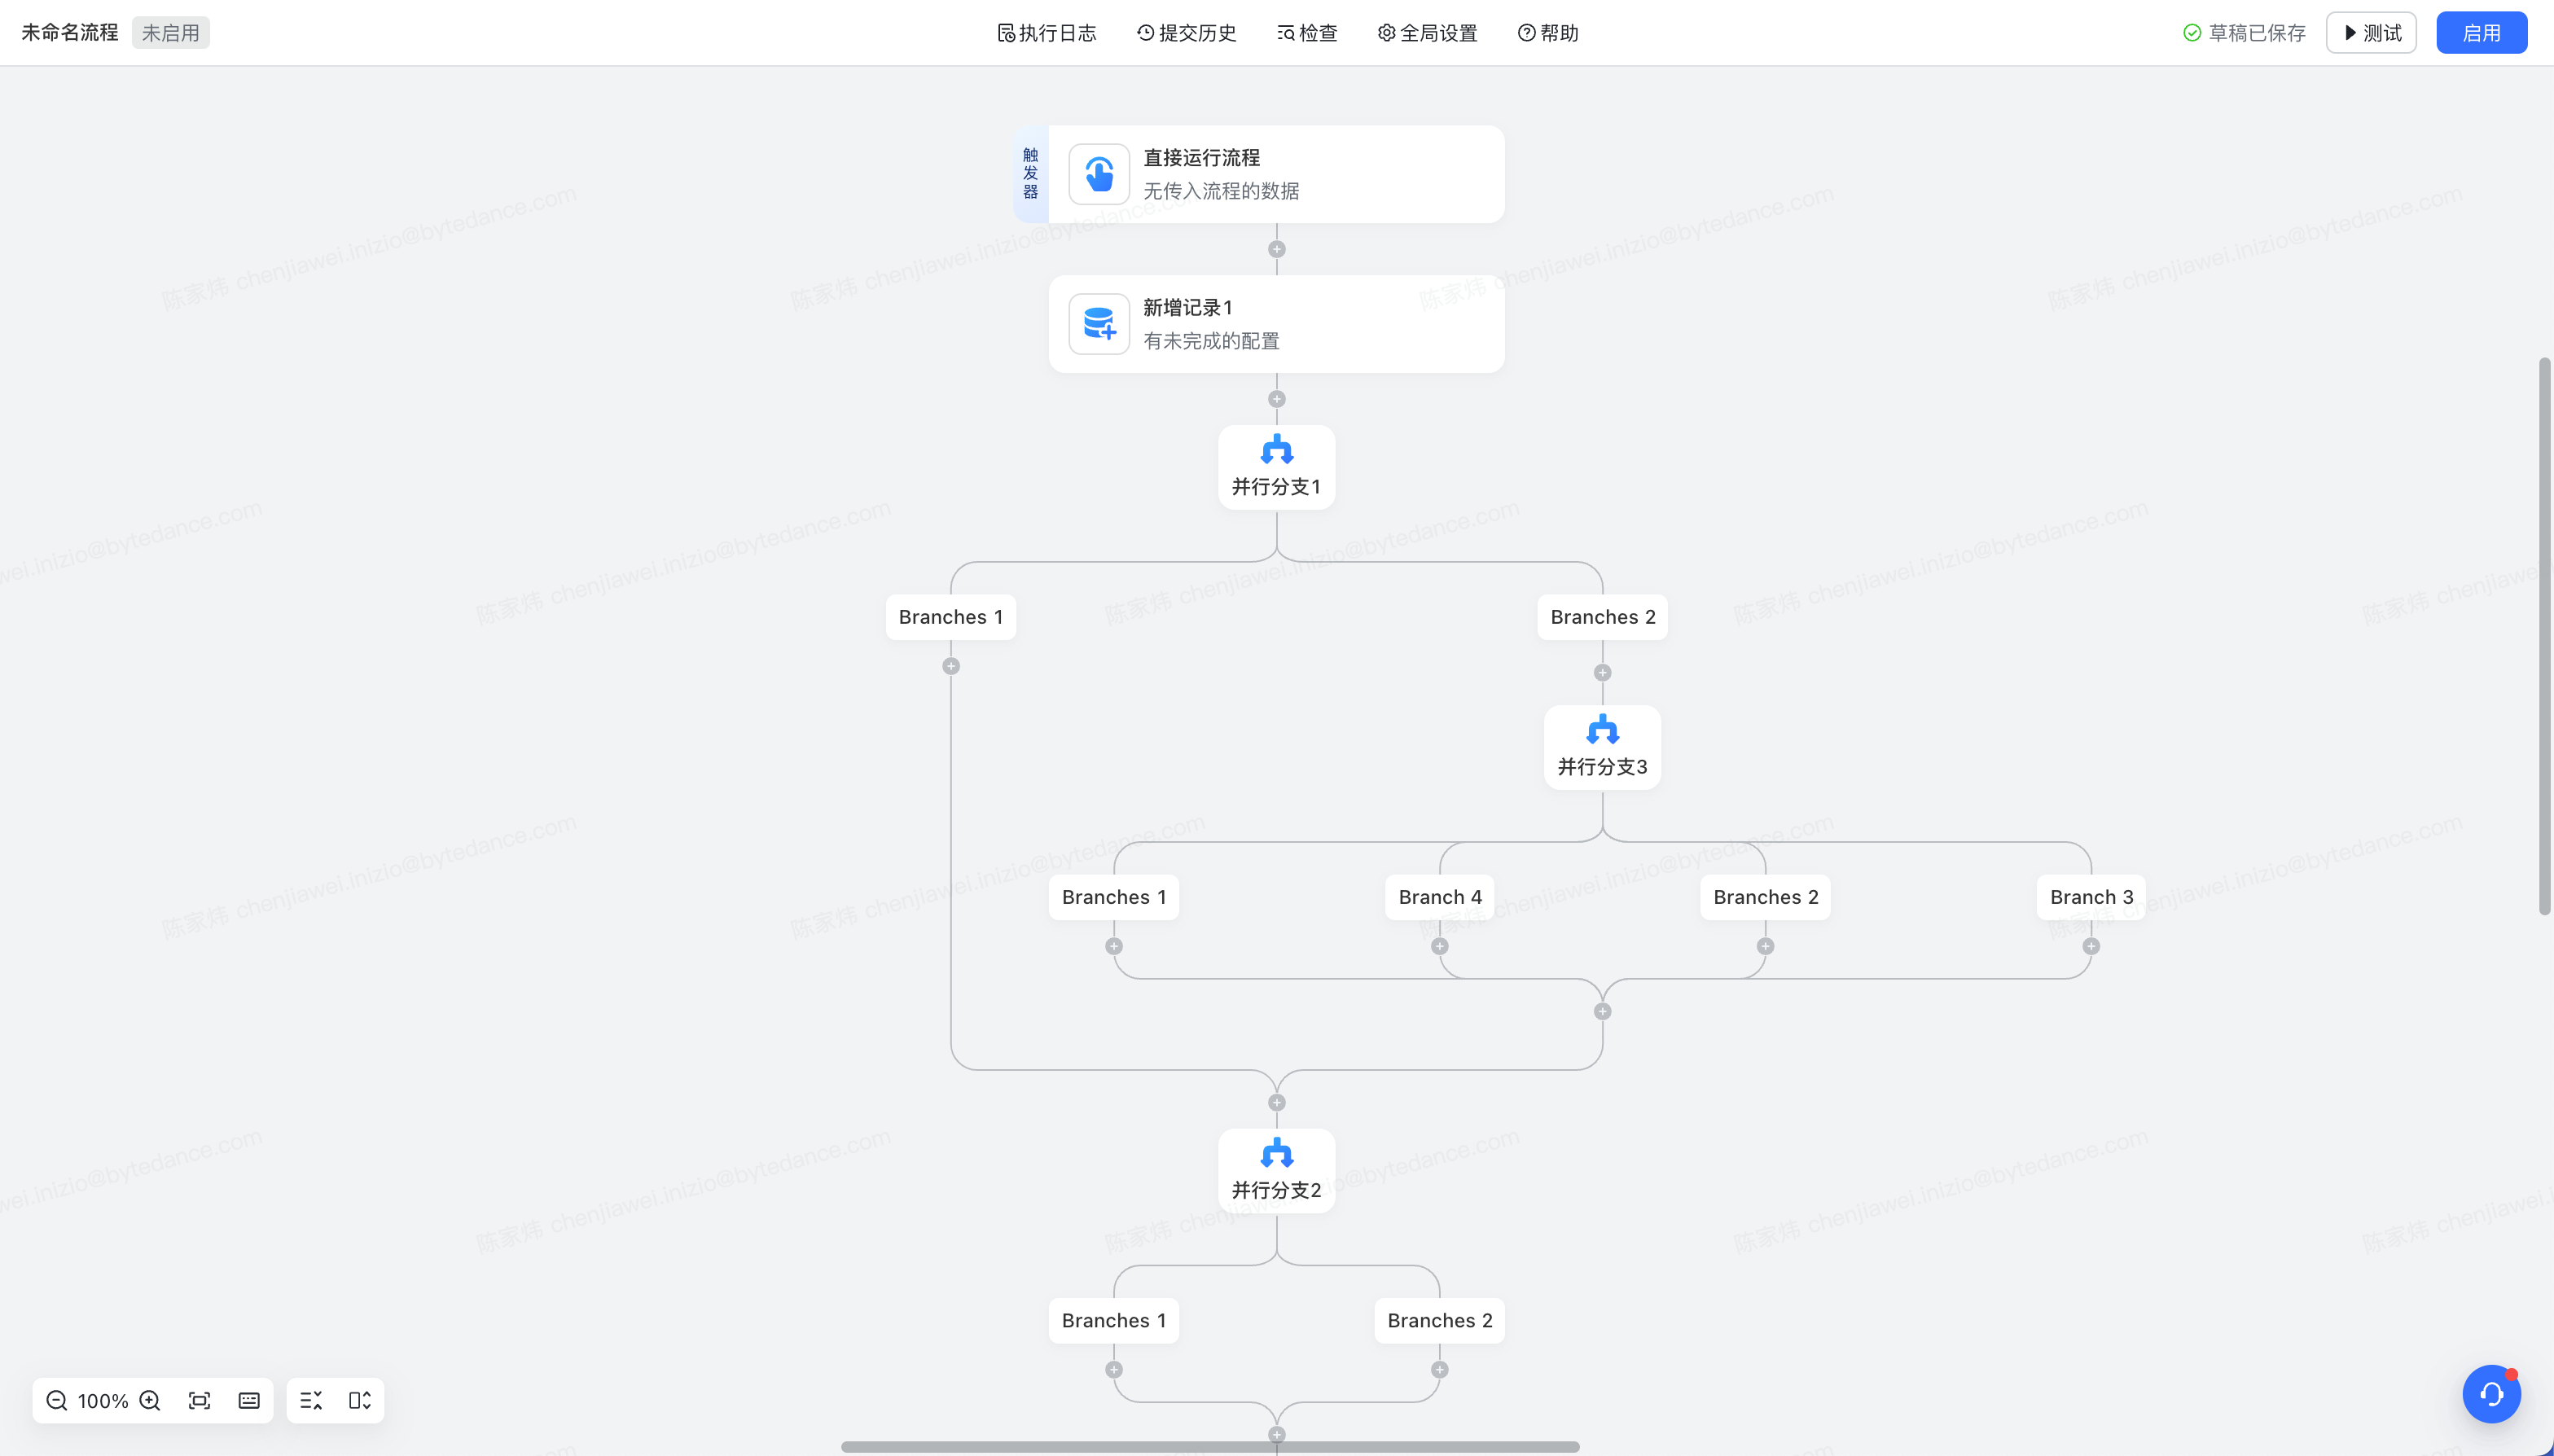Open 全局设置 global settings

point(1427,33)
